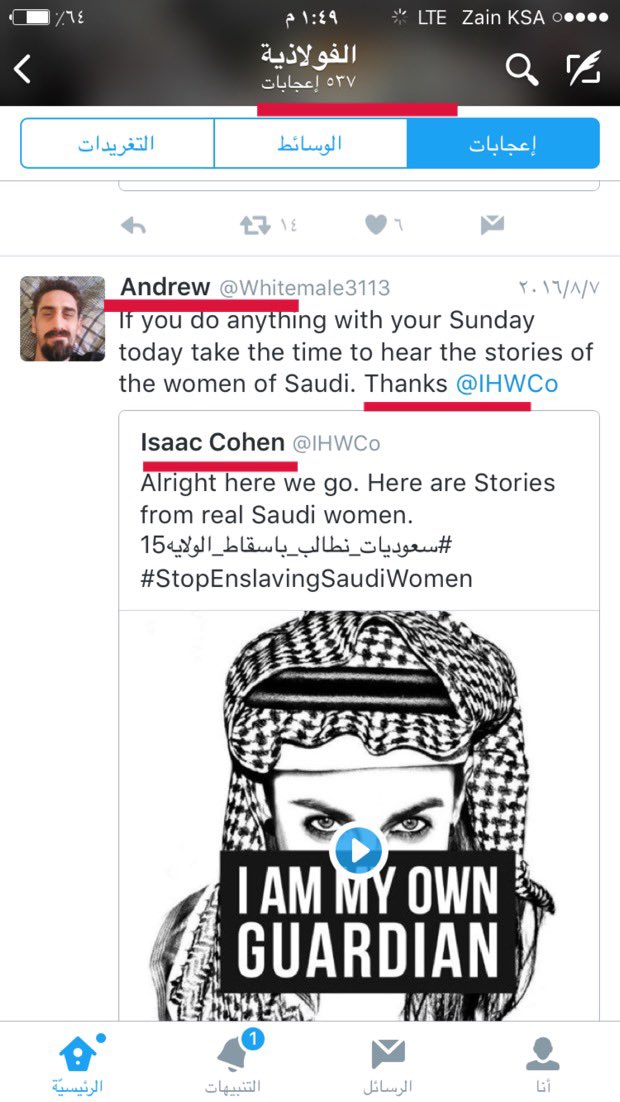Tap the #StopEnslavingSaudiWomen hashtag

pyautogui.click(x=306, y=578)
